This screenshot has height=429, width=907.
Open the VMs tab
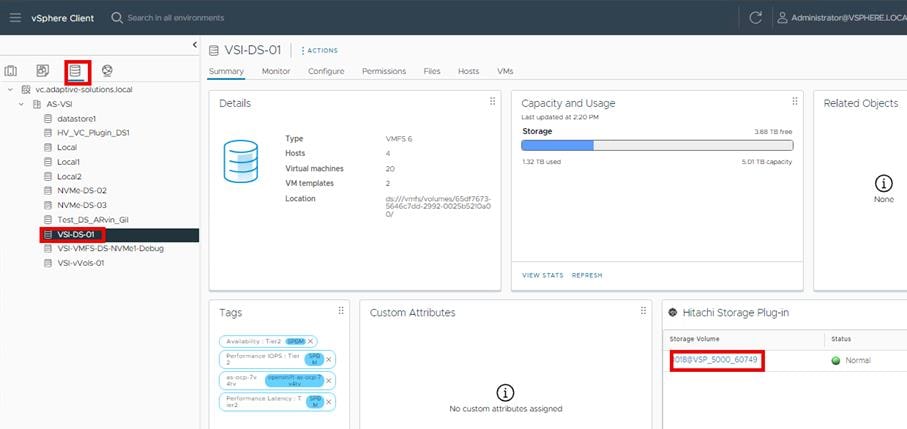pyautogui.click(x=505, y=71)
